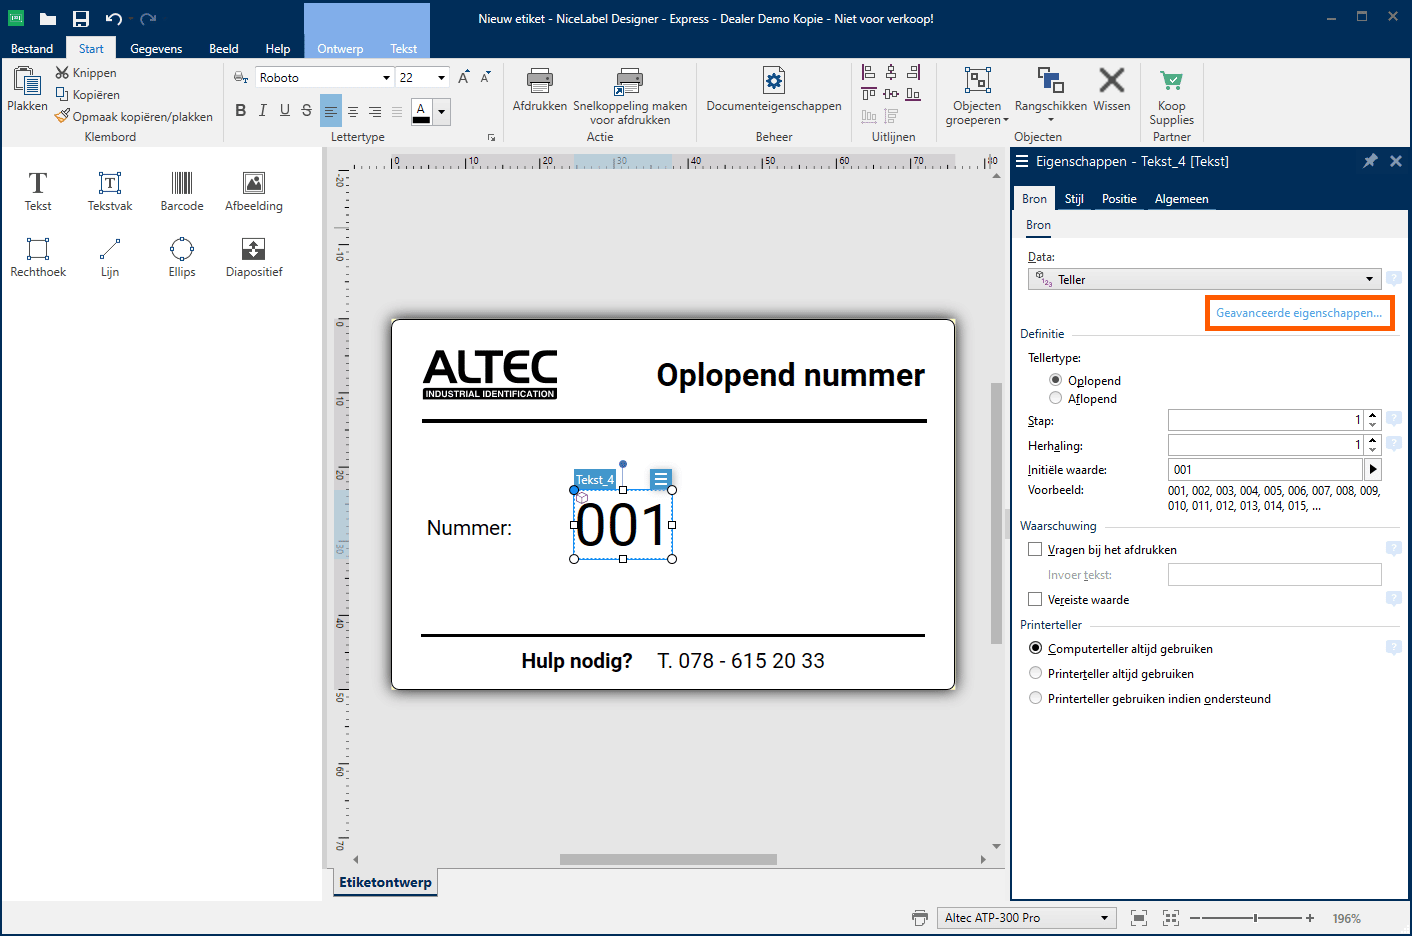Select the Aflopend teller type

pyautogui.click(x=1055, y=398)
